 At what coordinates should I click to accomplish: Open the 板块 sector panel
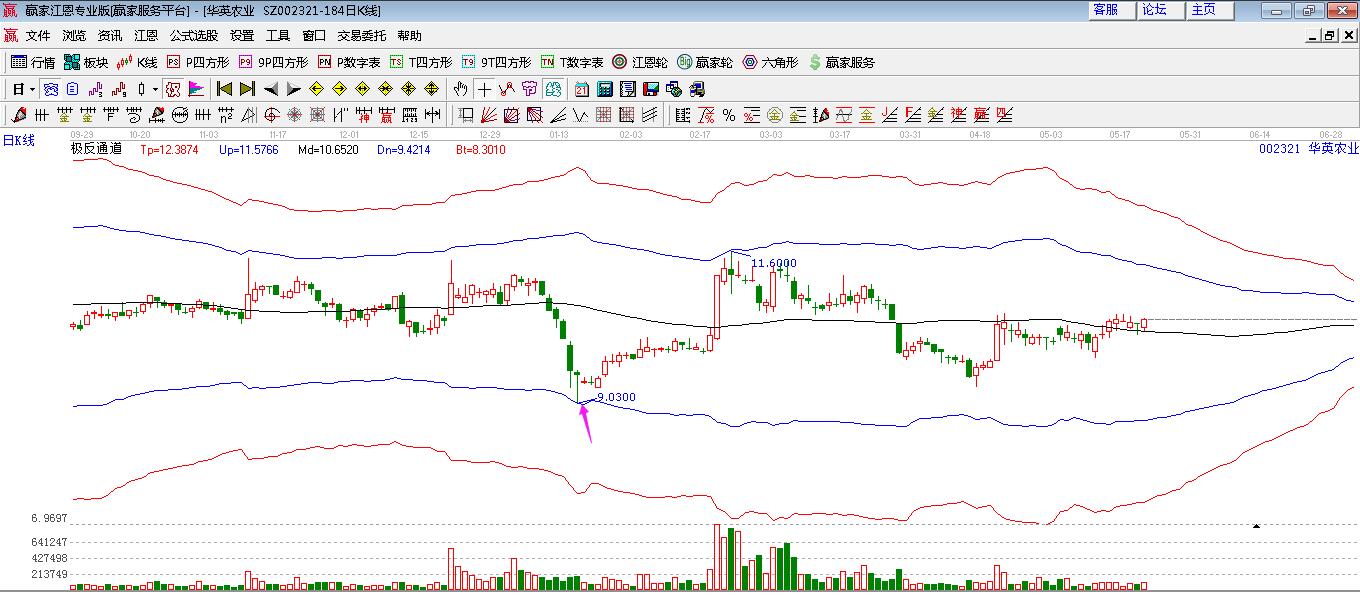coord(86,62)
